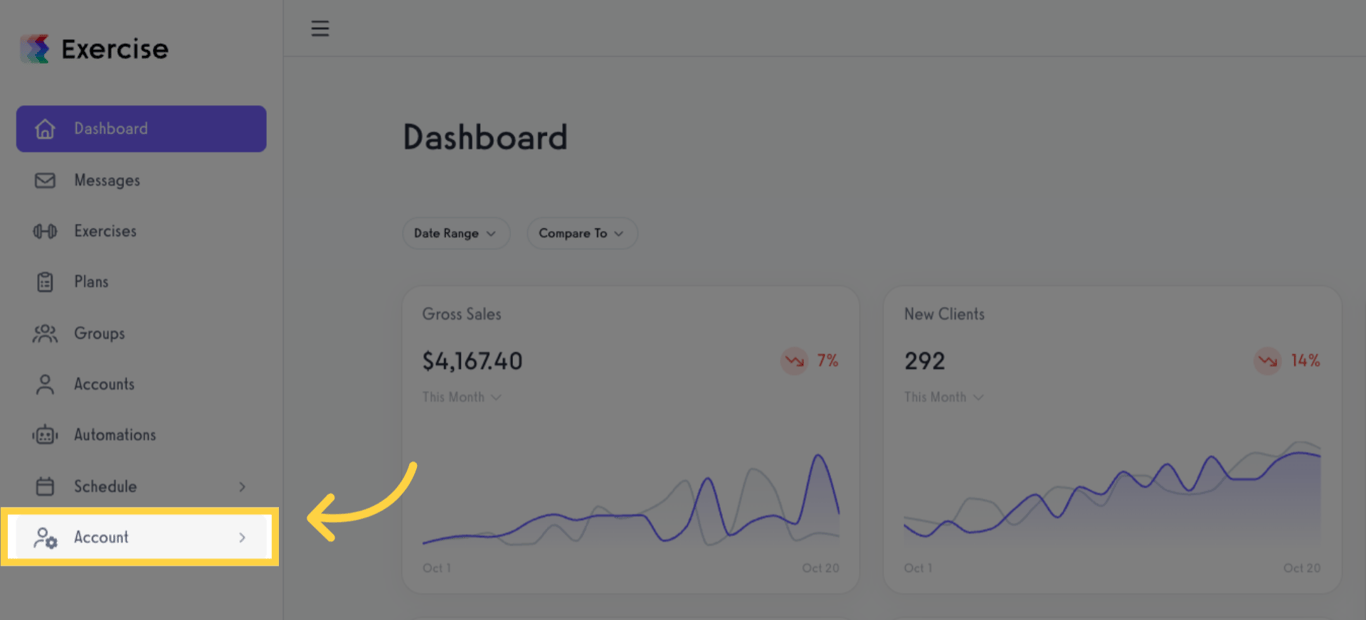Open New Clients This Month dropdown
This screenshot has height=620, width=1366.
(x=944, y=397)
